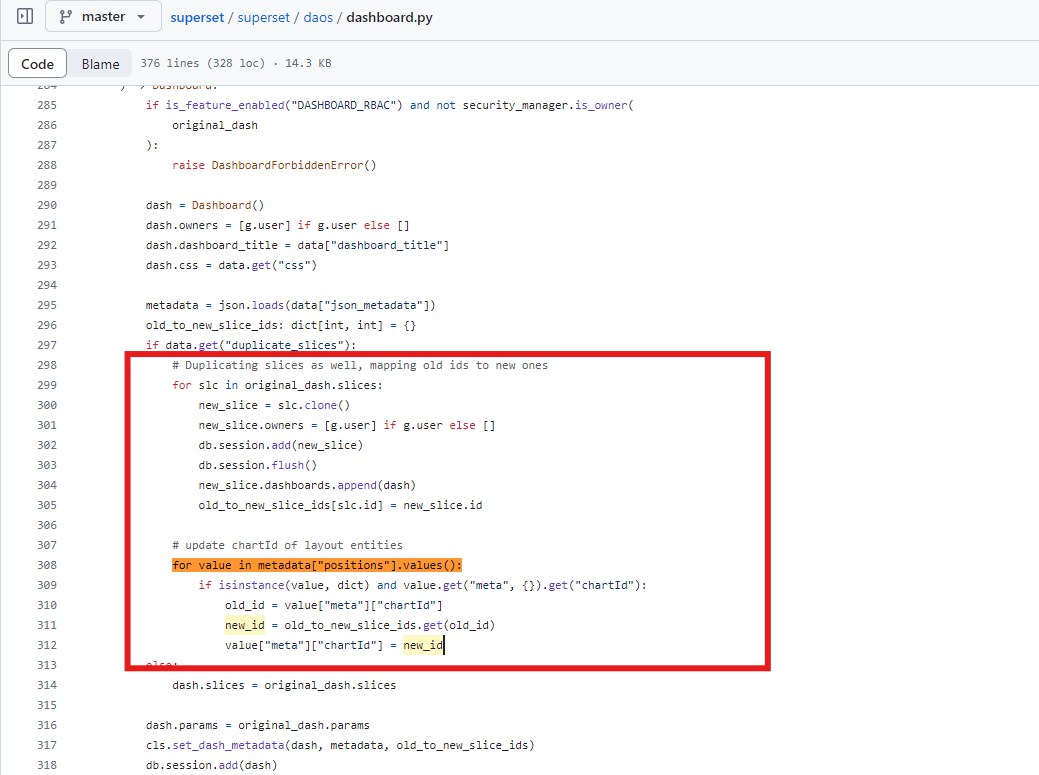Click the highlighted new_id on line 312

click(x=423, y=645)
